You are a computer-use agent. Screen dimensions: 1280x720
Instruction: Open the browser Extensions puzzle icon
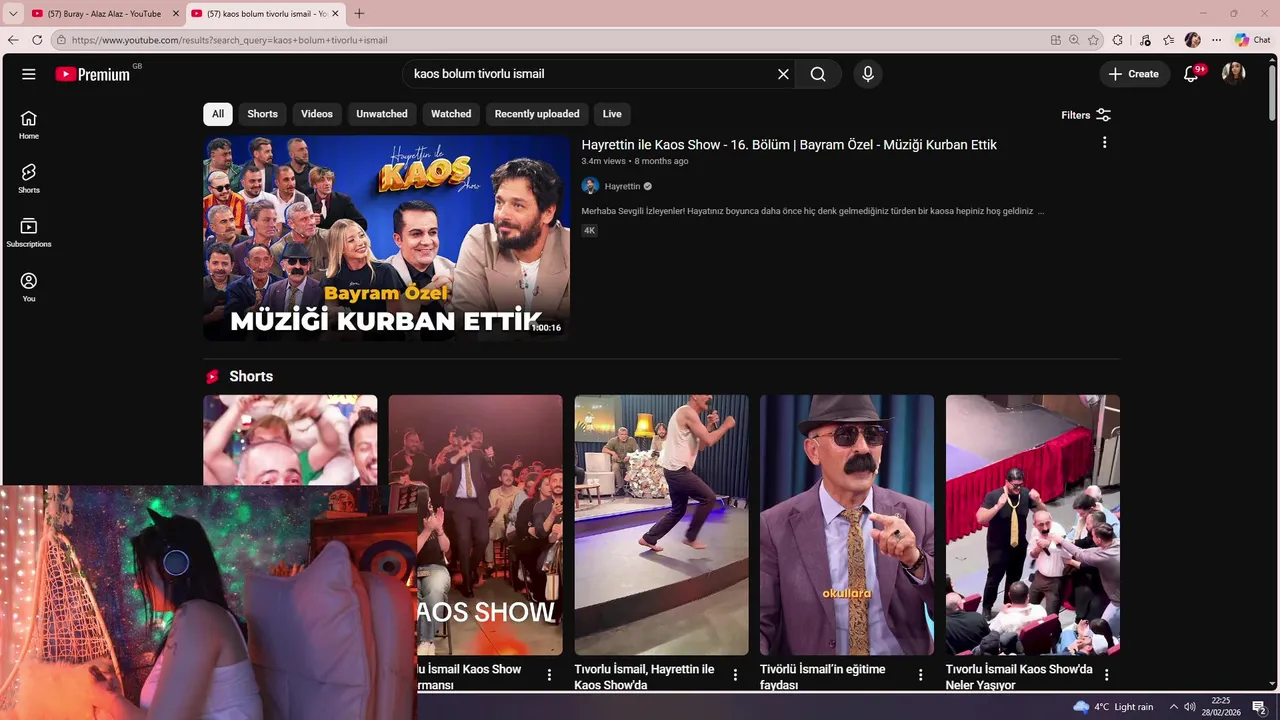coord(1118,40)
